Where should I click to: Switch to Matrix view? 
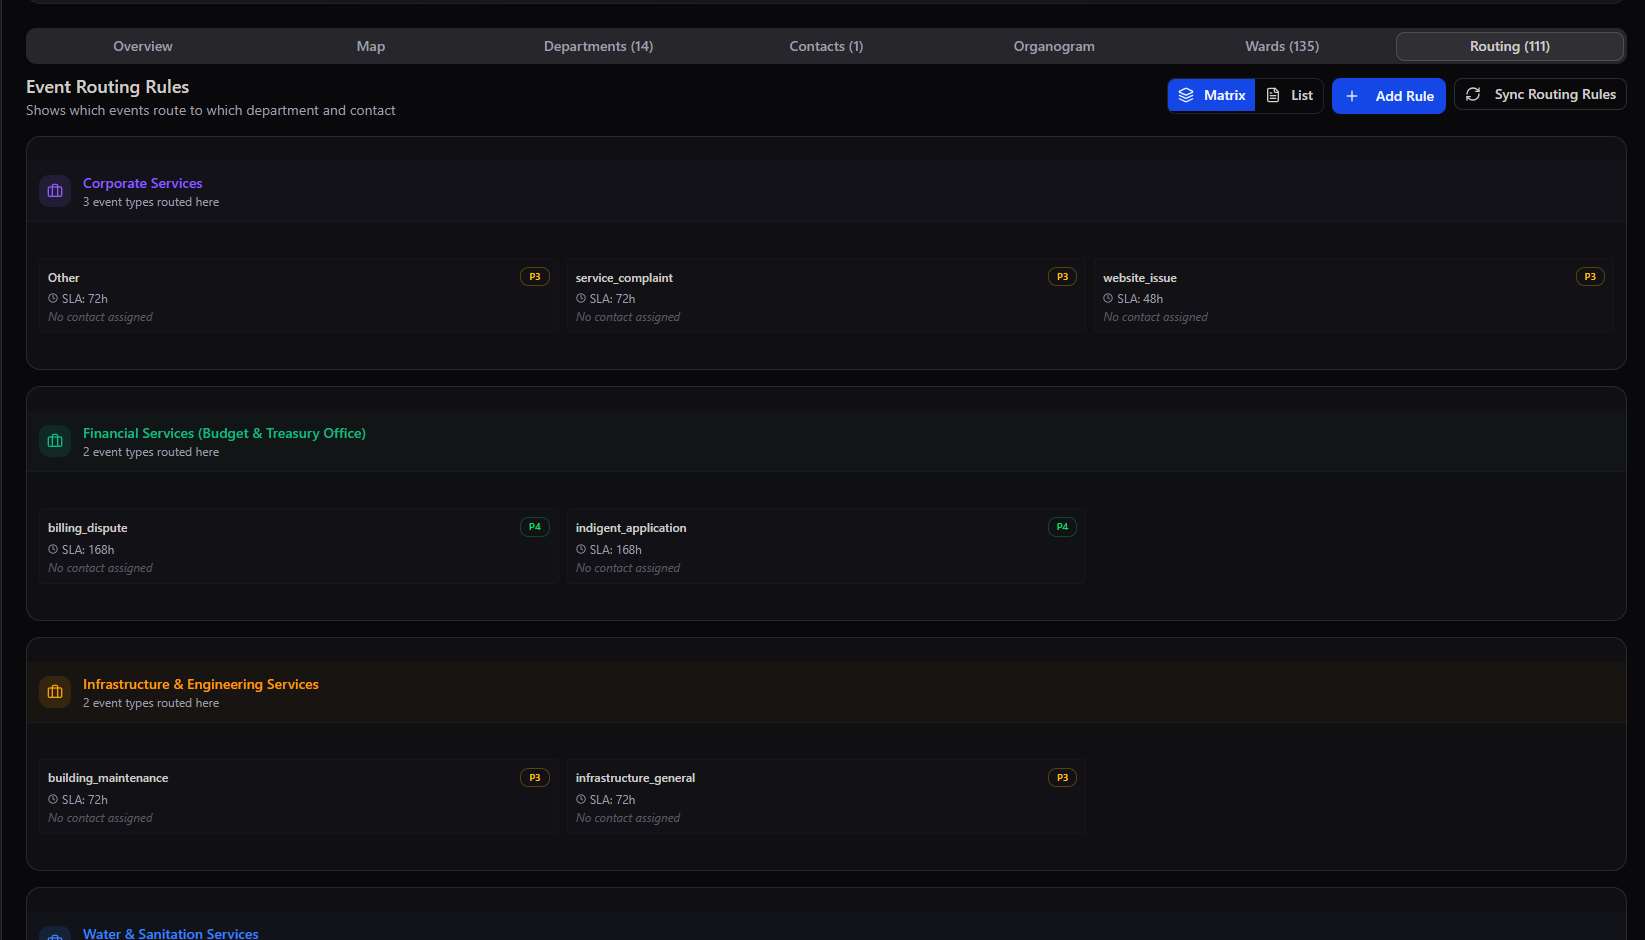tap(1211, 95)
